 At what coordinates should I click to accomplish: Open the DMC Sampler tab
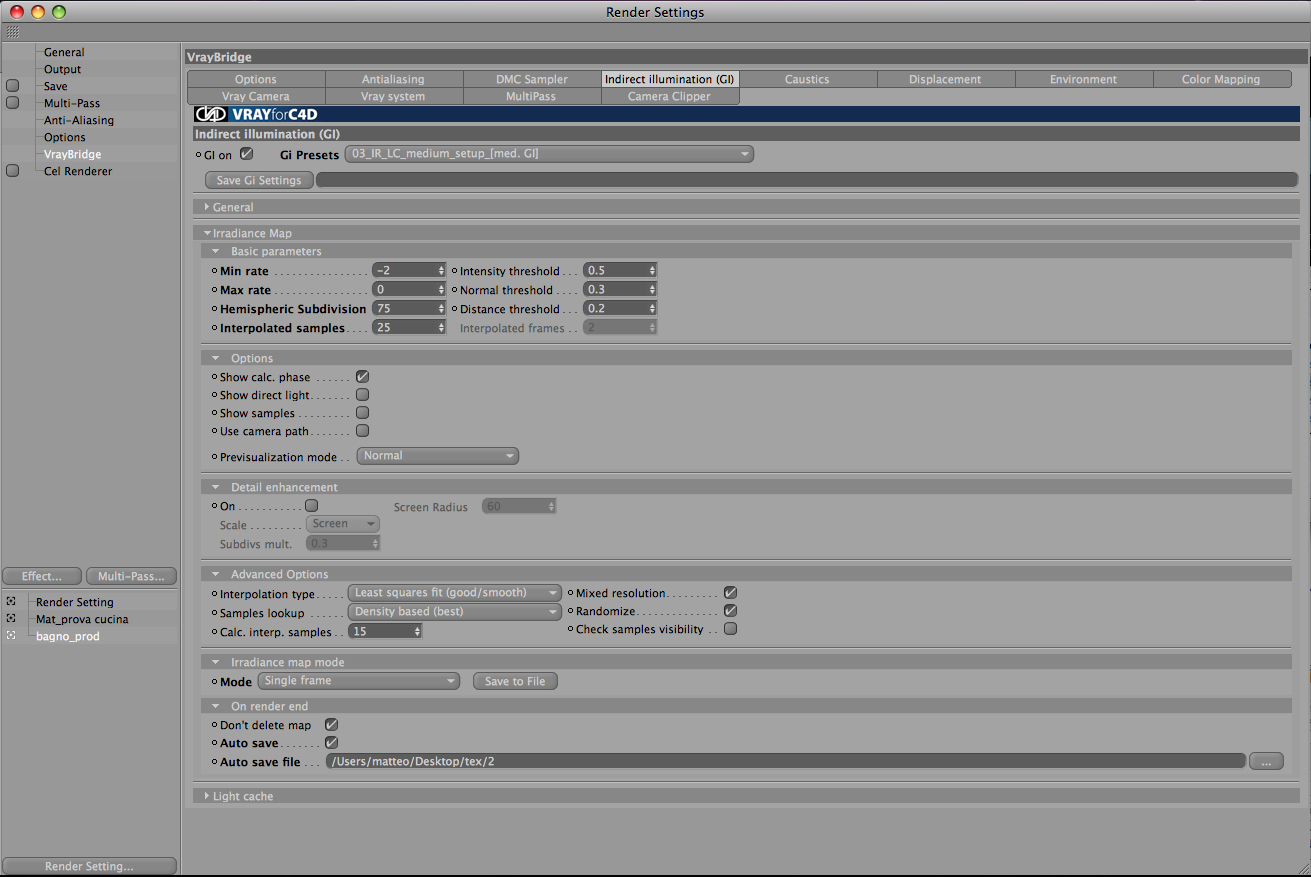pyautogui.click(x=532, y=79)
